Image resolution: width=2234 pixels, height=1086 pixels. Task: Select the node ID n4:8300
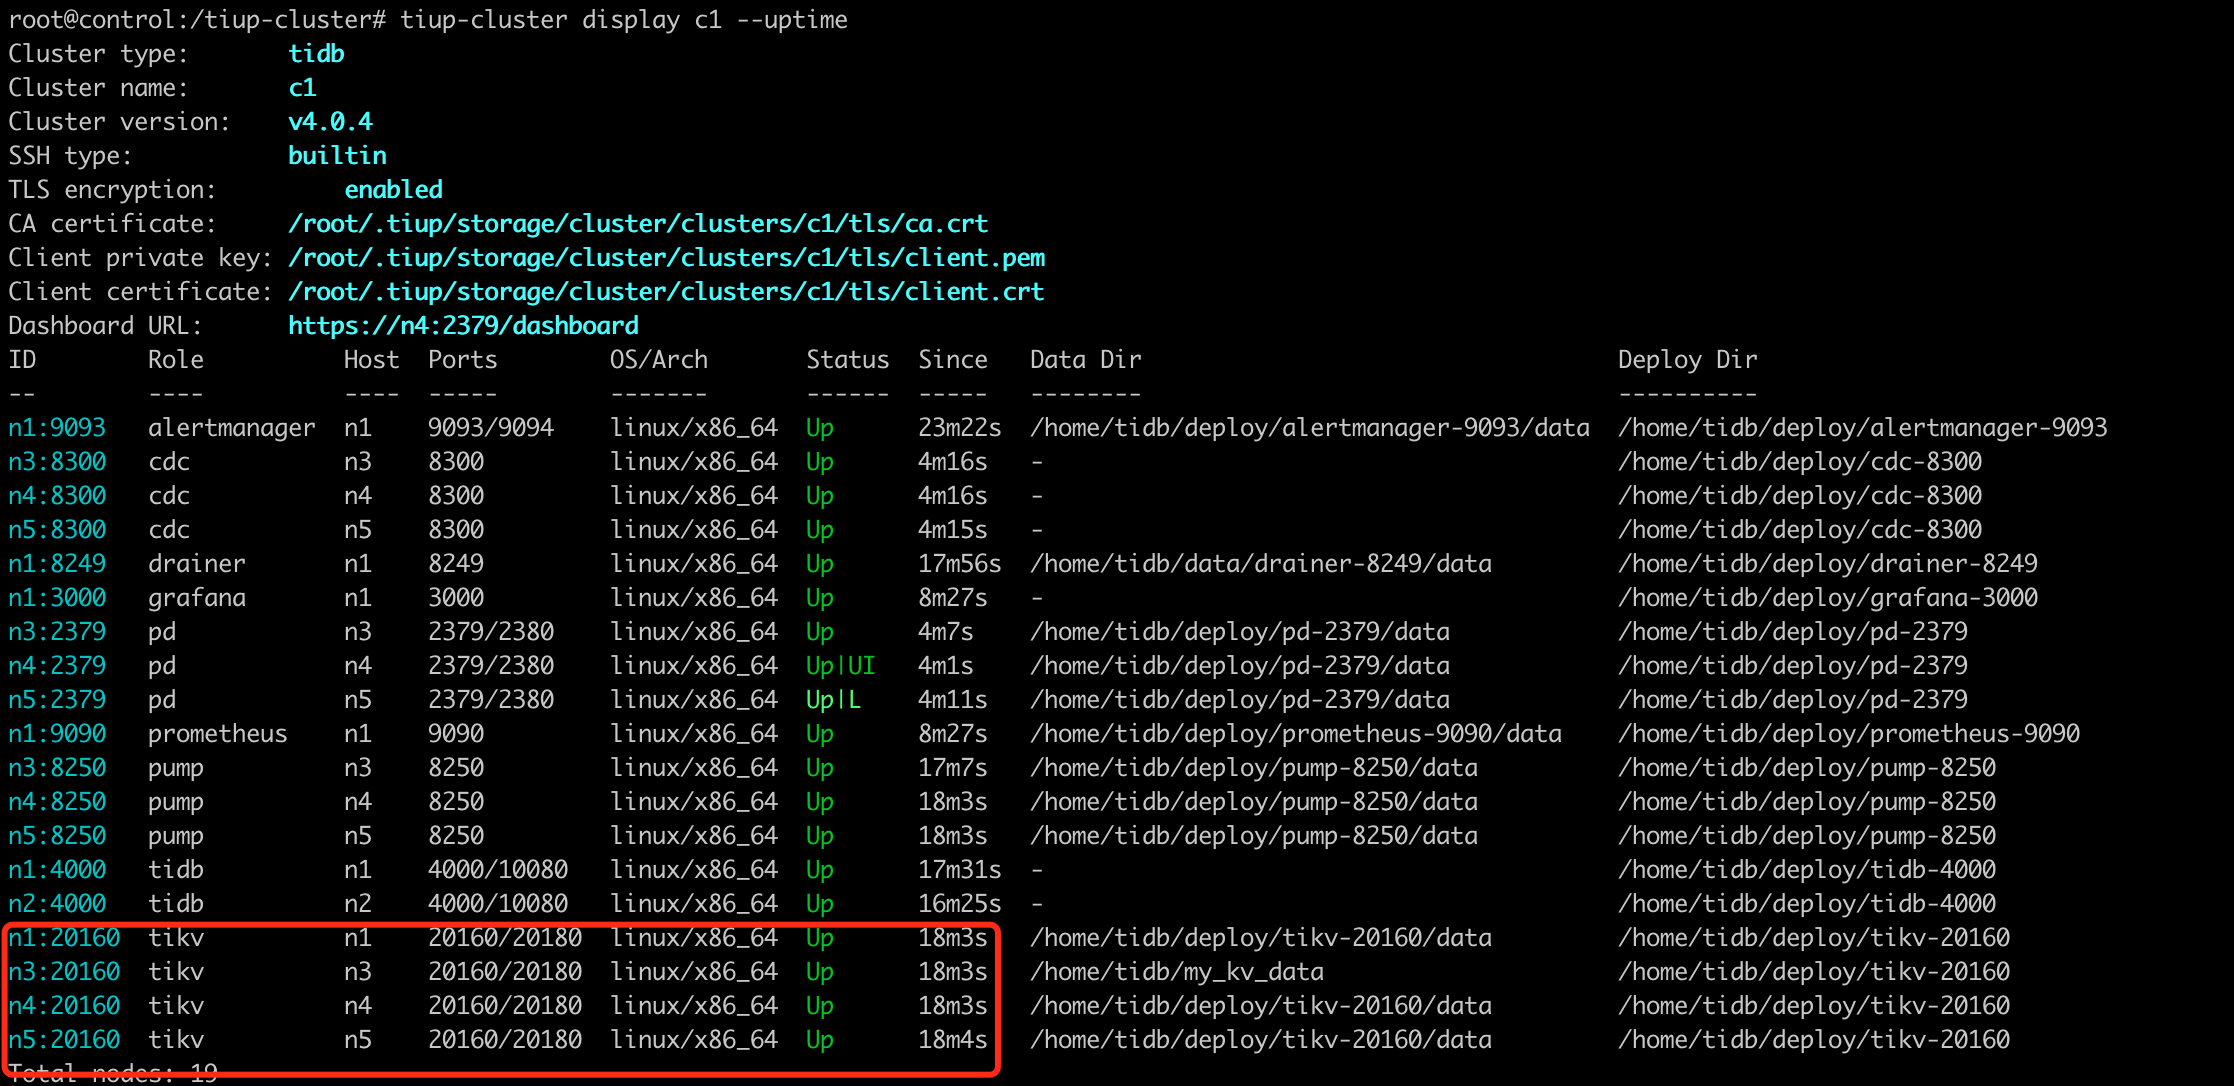pos(57,496)
